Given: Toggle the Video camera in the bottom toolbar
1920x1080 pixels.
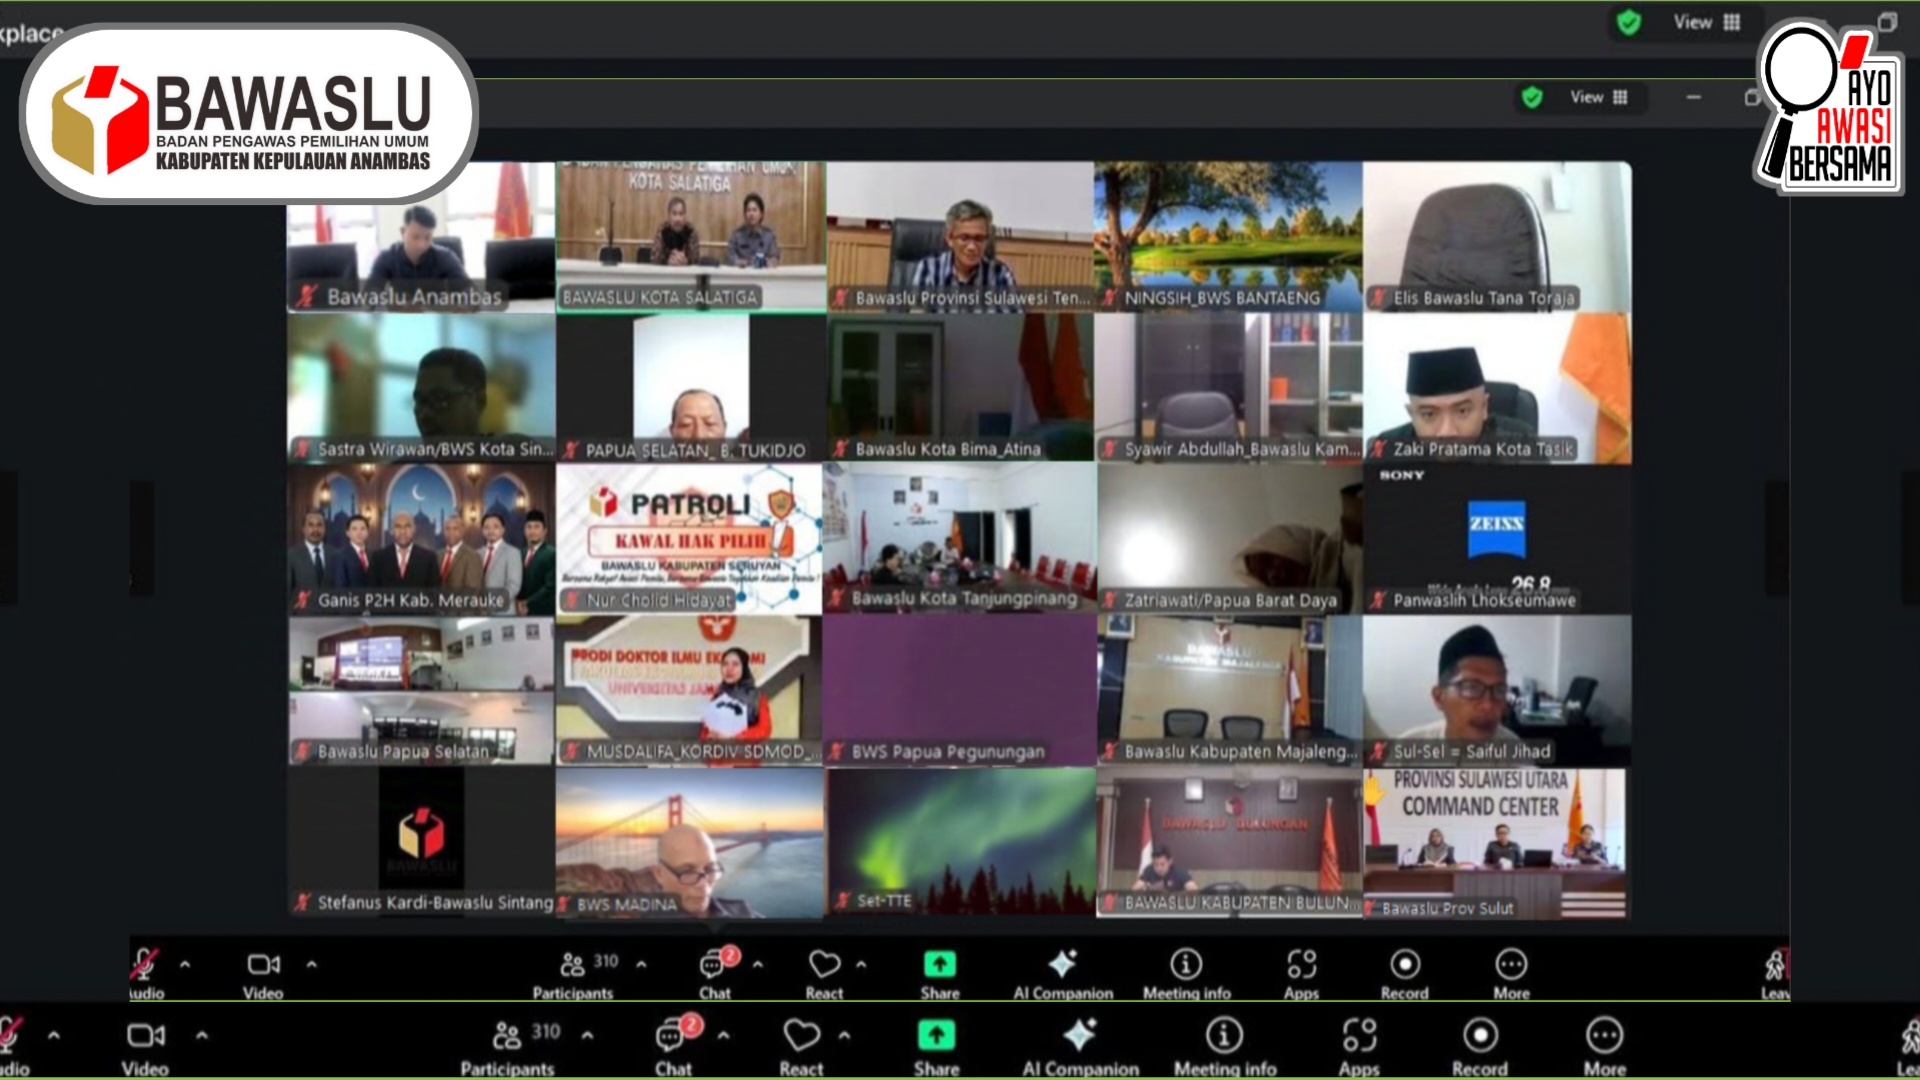Looking at the screenshot, I should tap(146, 1036).
